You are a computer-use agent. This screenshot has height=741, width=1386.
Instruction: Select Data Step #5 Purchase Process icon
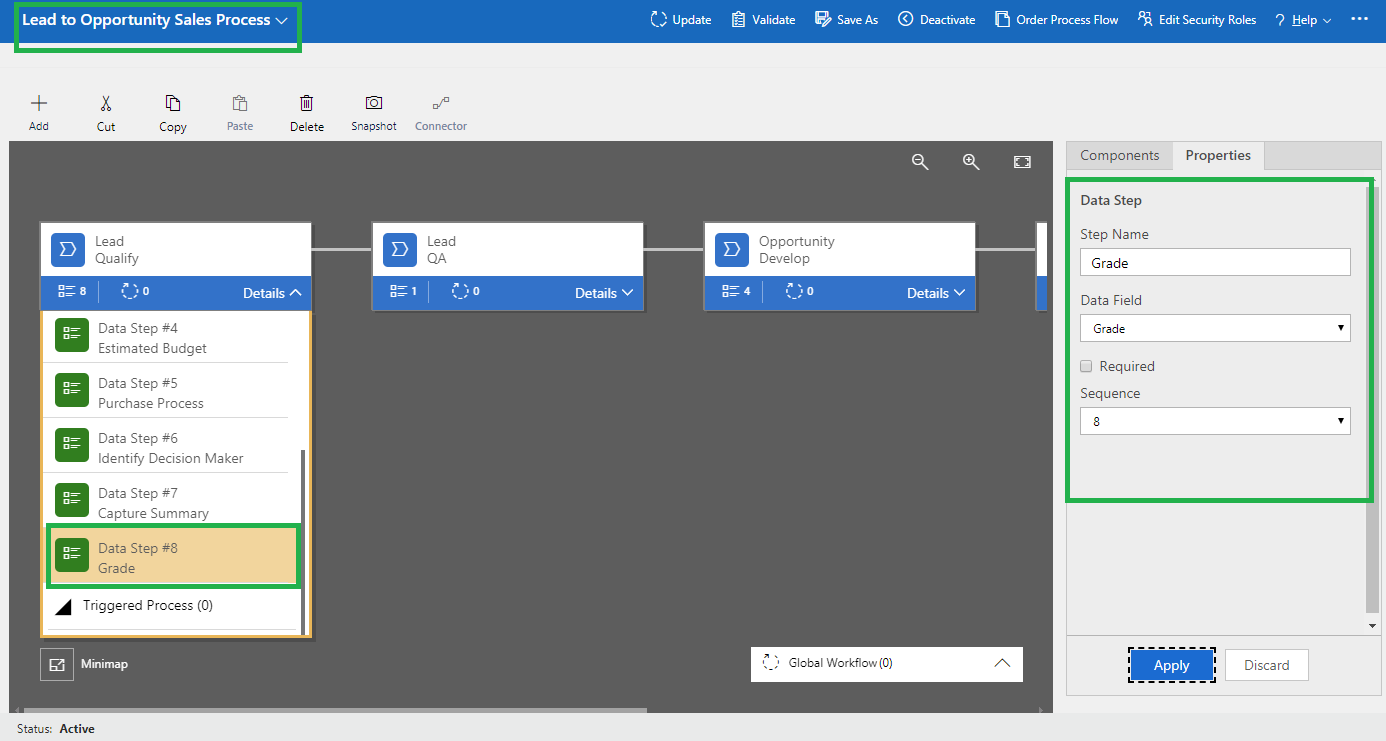coord(72,390)
